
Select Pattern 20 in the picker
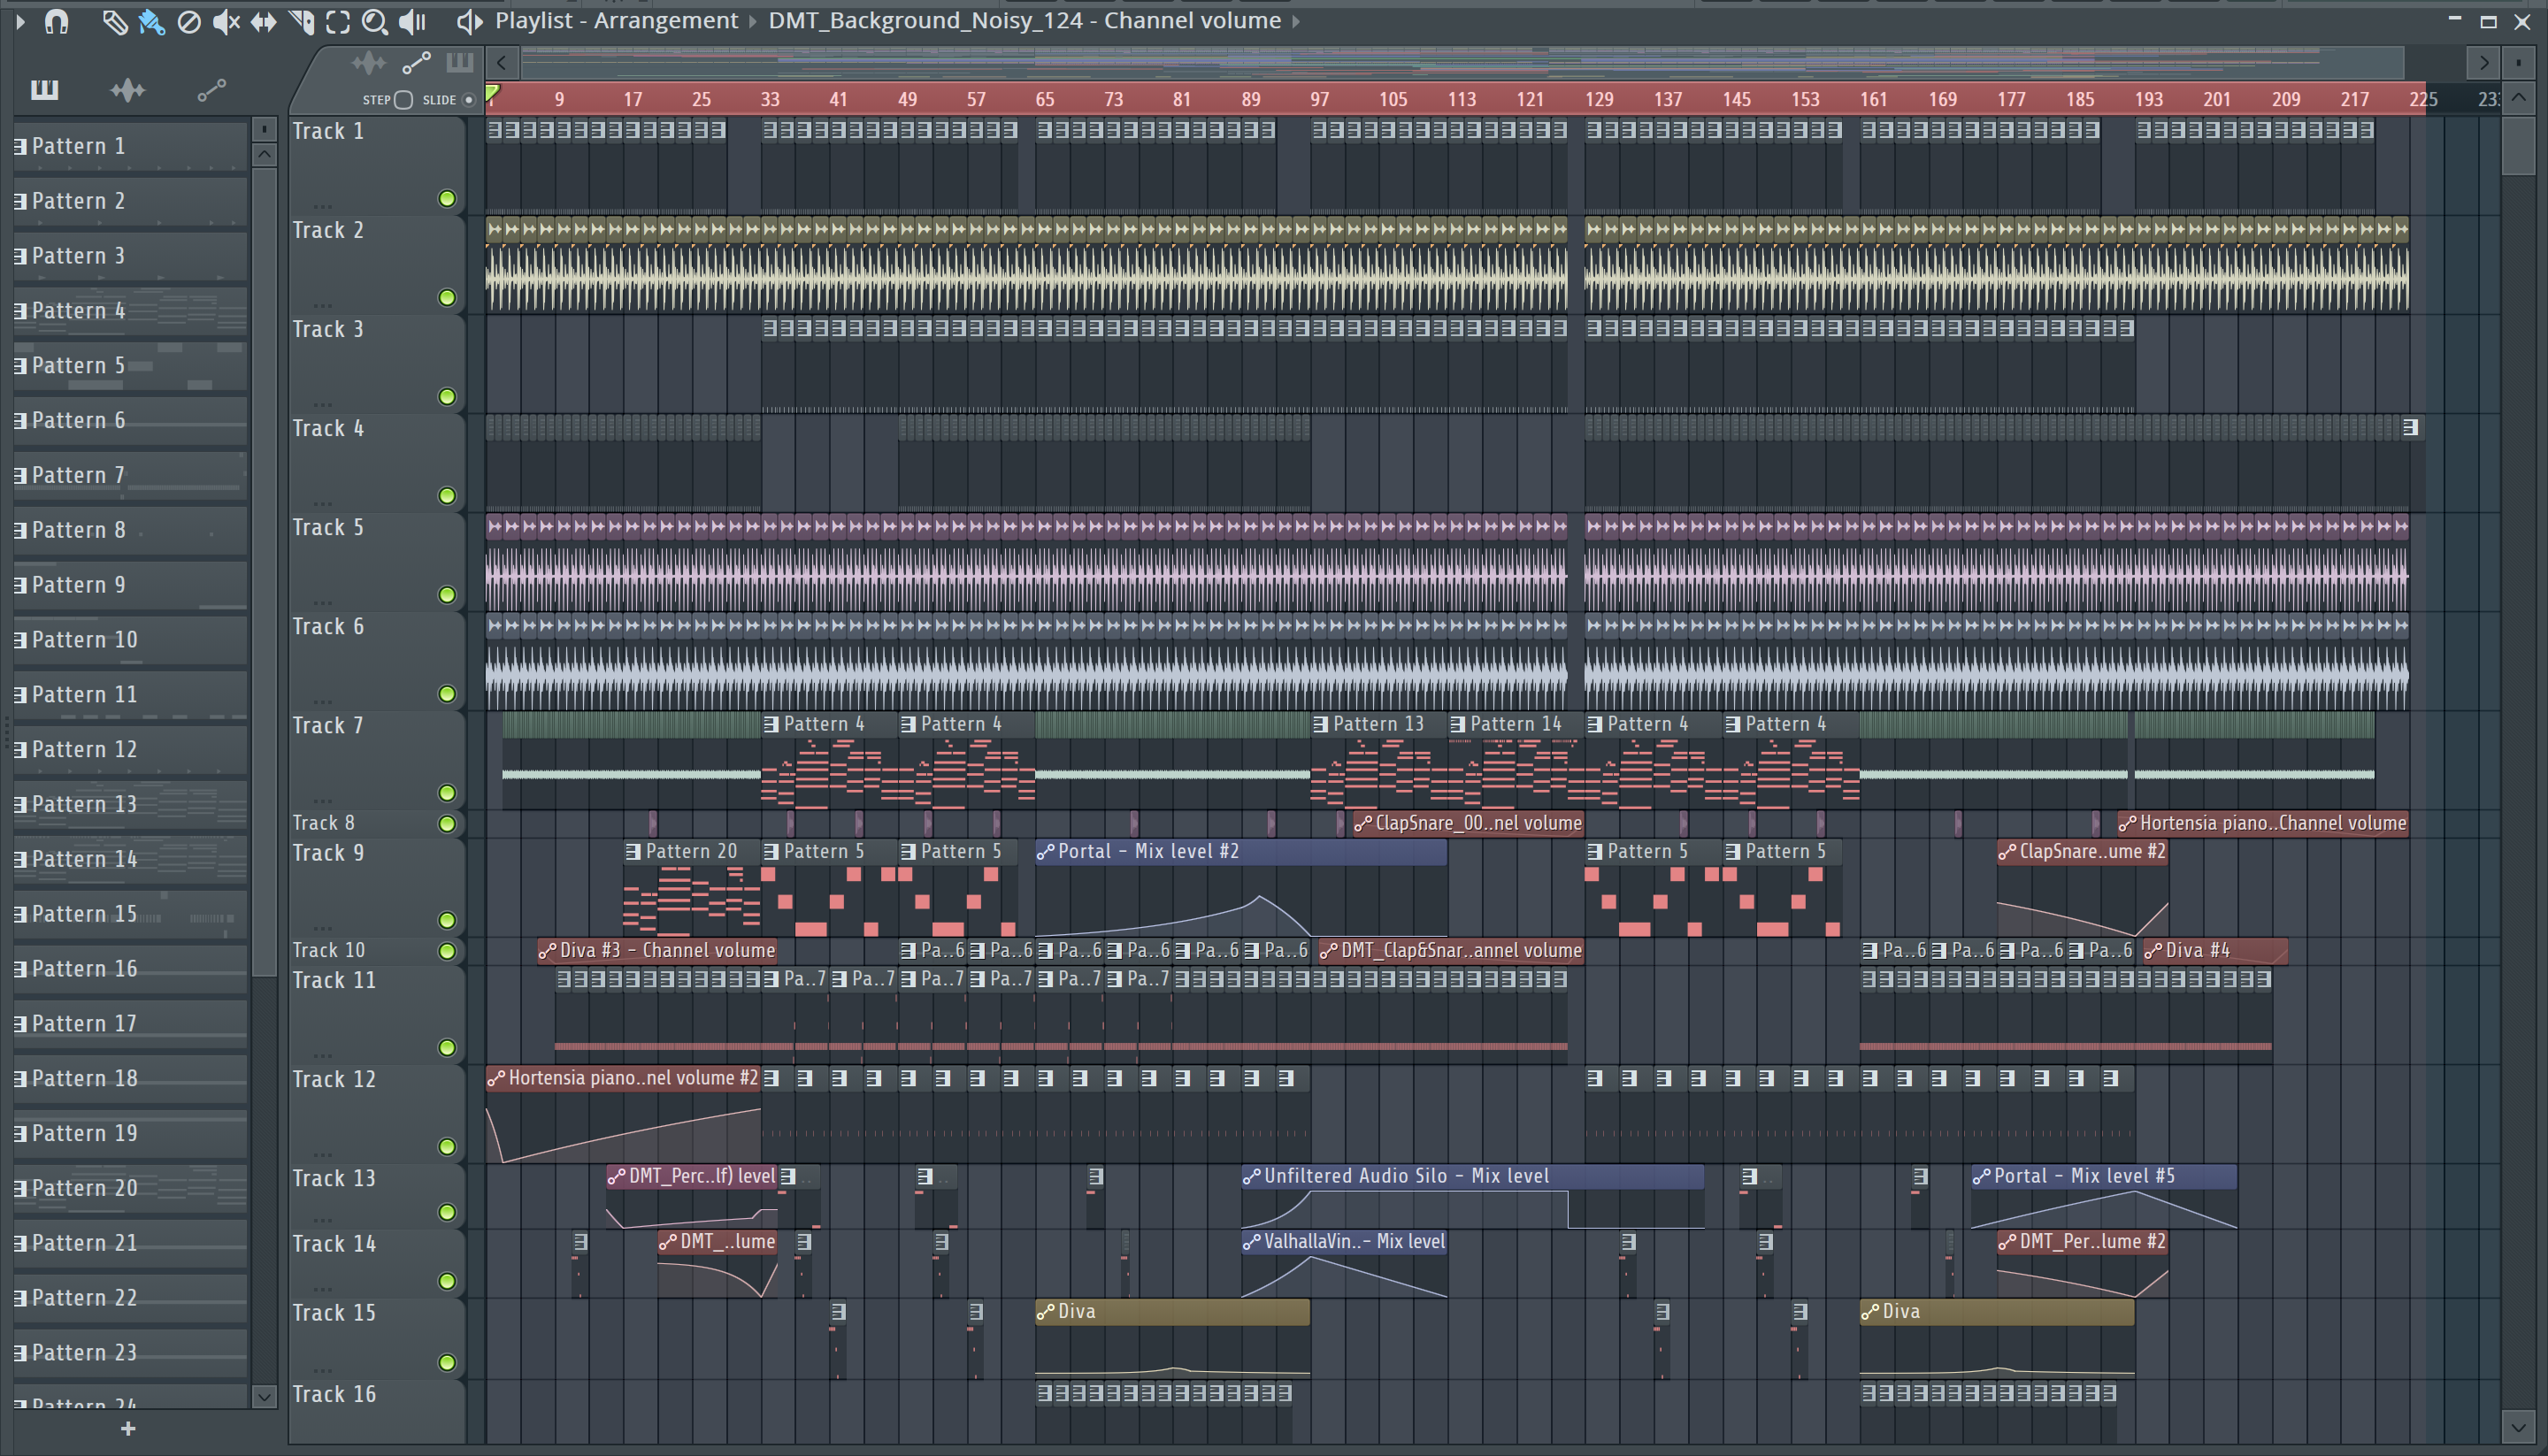[x=130, y=1189]
